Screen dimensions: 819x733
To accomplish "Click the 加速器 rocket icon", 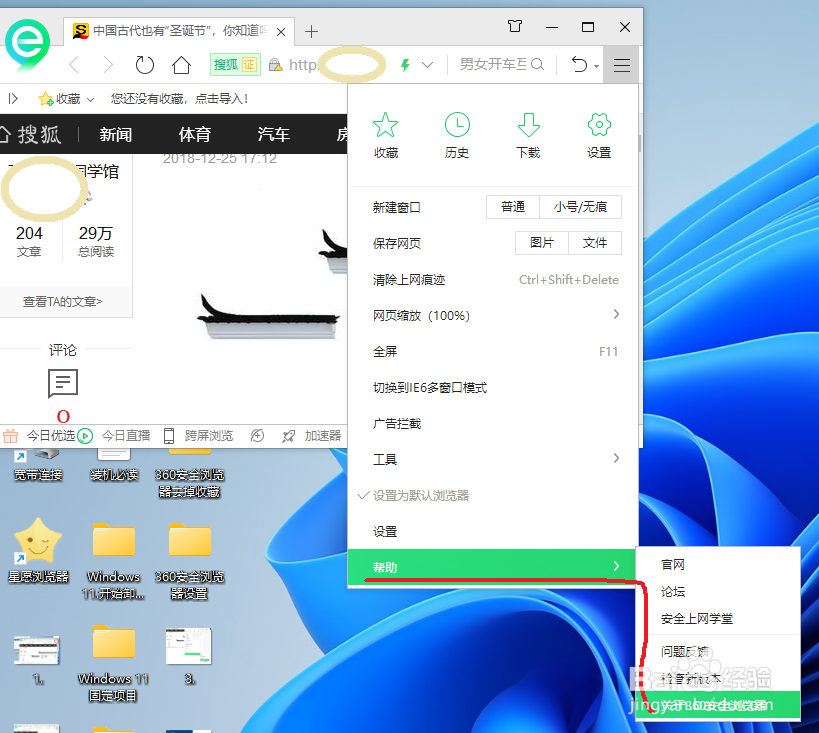I will (x=288, y=436).
